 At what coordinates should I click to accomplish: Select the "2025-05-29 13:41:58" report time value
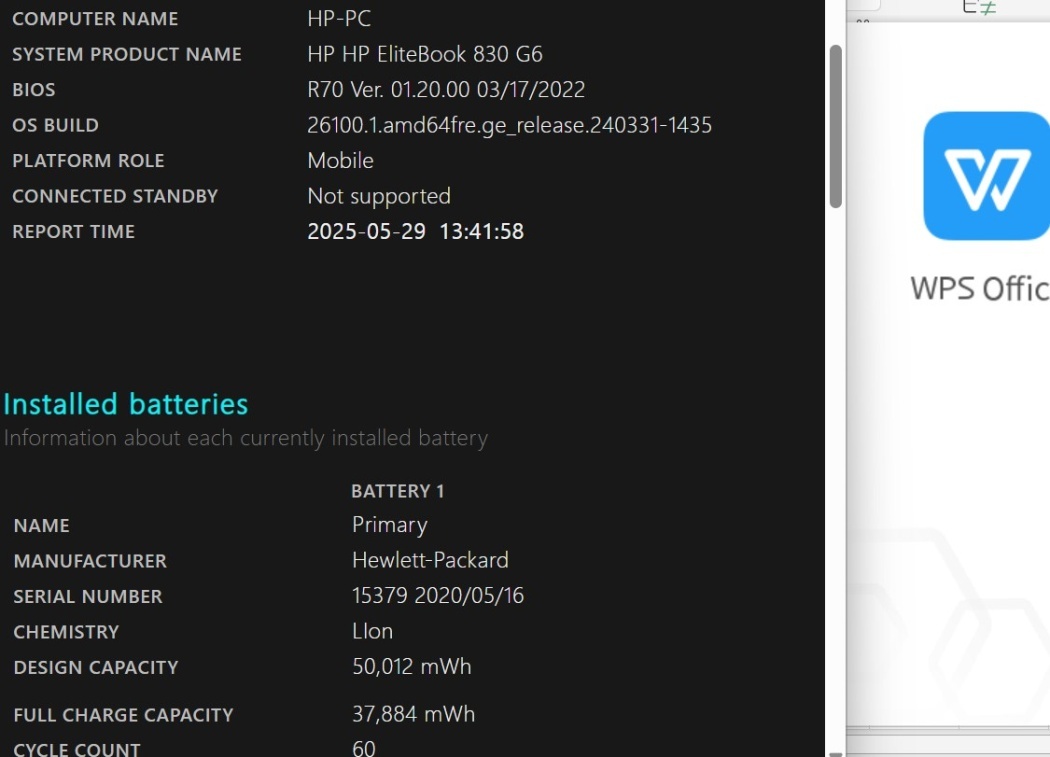[x=415, y=231]
